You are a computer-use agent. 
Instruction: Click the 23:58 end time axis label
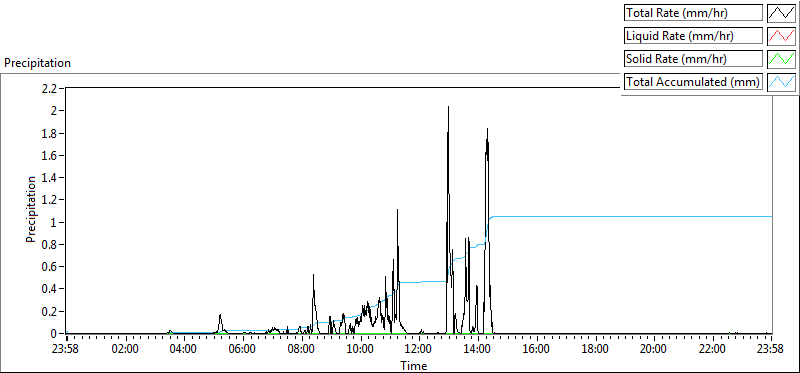tap(771, 350)
